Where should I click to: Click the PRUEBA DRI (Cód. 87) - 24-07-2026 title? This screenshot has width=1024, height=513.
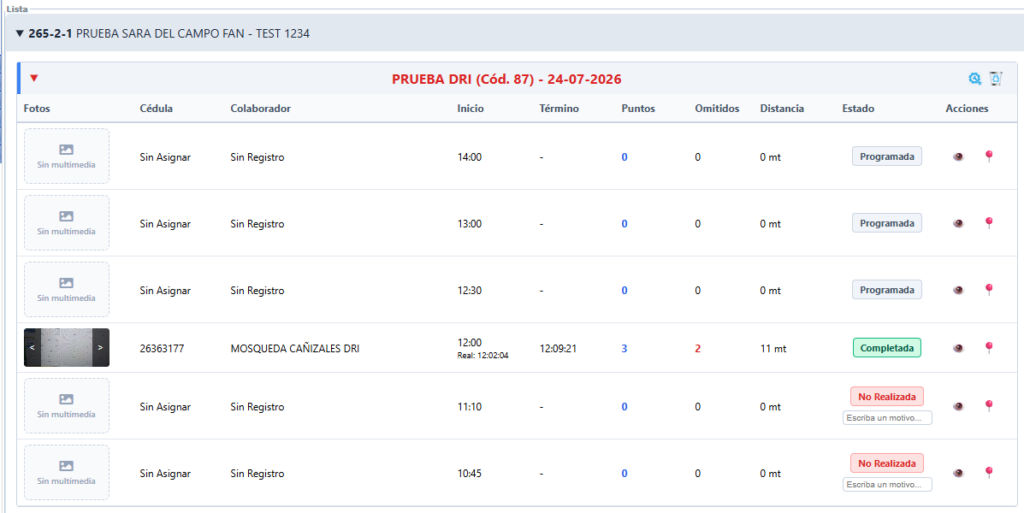tap(507, 79)
